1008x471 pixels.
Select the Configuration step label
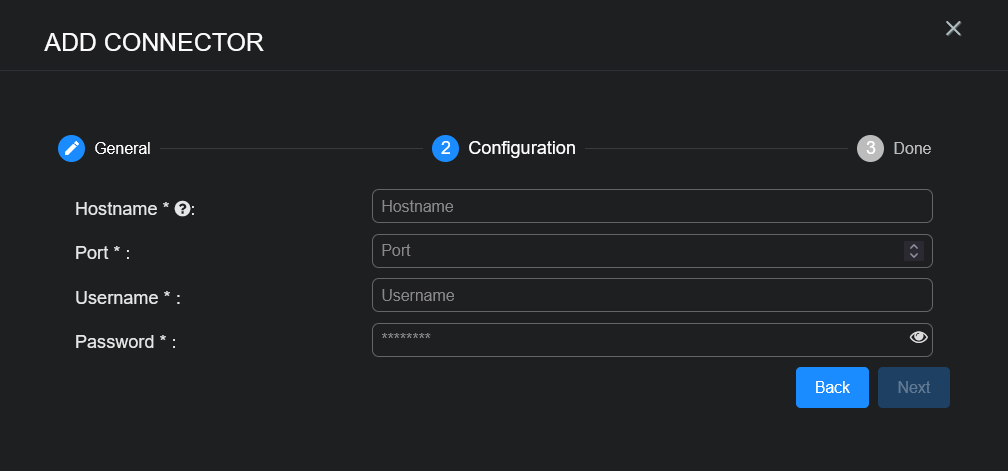pyautogui.click(x=522, y=148)
